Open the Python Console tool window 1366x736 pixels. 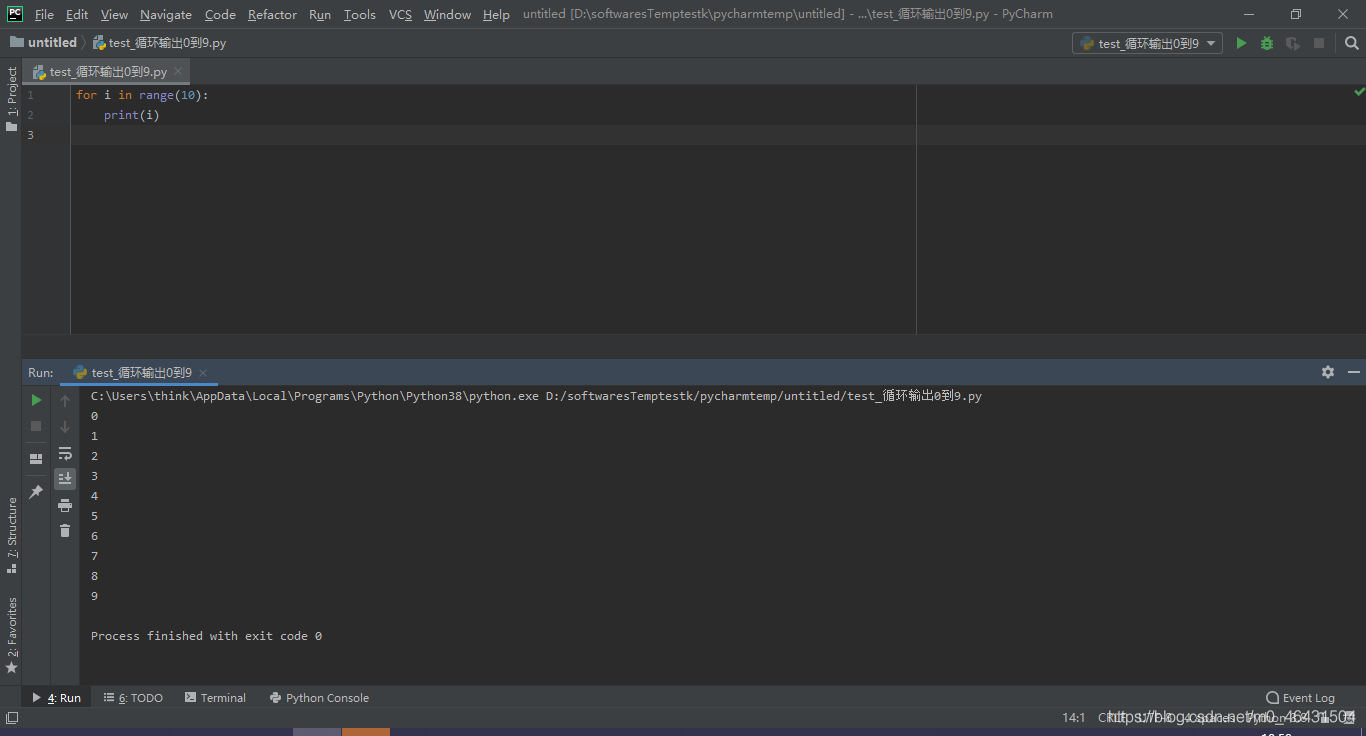[x=319, y=698]
